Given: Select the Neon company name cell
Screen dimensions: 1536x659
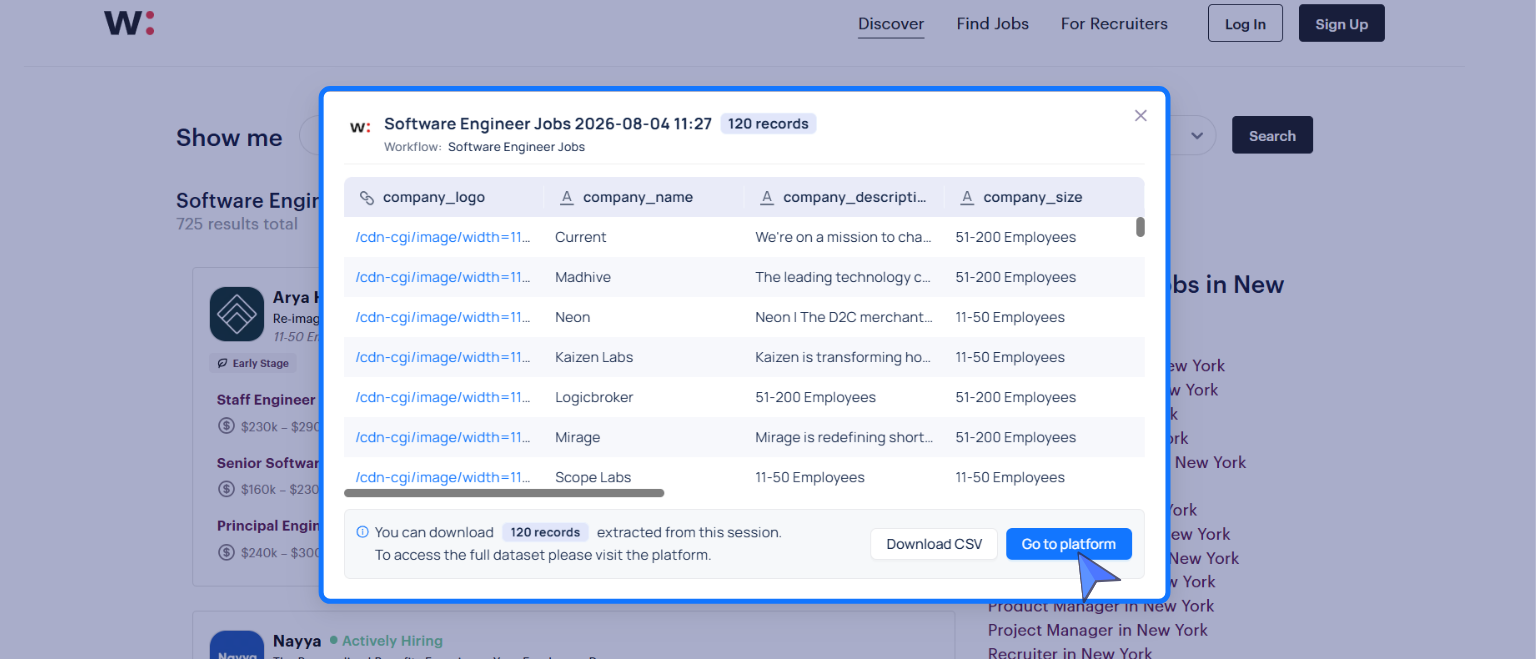Looking at the screenshot, I should click(x=644, y=317).
